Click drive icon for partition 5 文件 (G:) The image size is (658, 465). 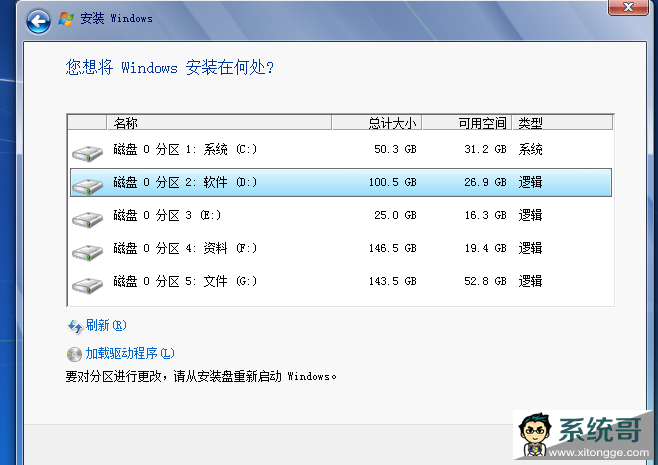87,285
